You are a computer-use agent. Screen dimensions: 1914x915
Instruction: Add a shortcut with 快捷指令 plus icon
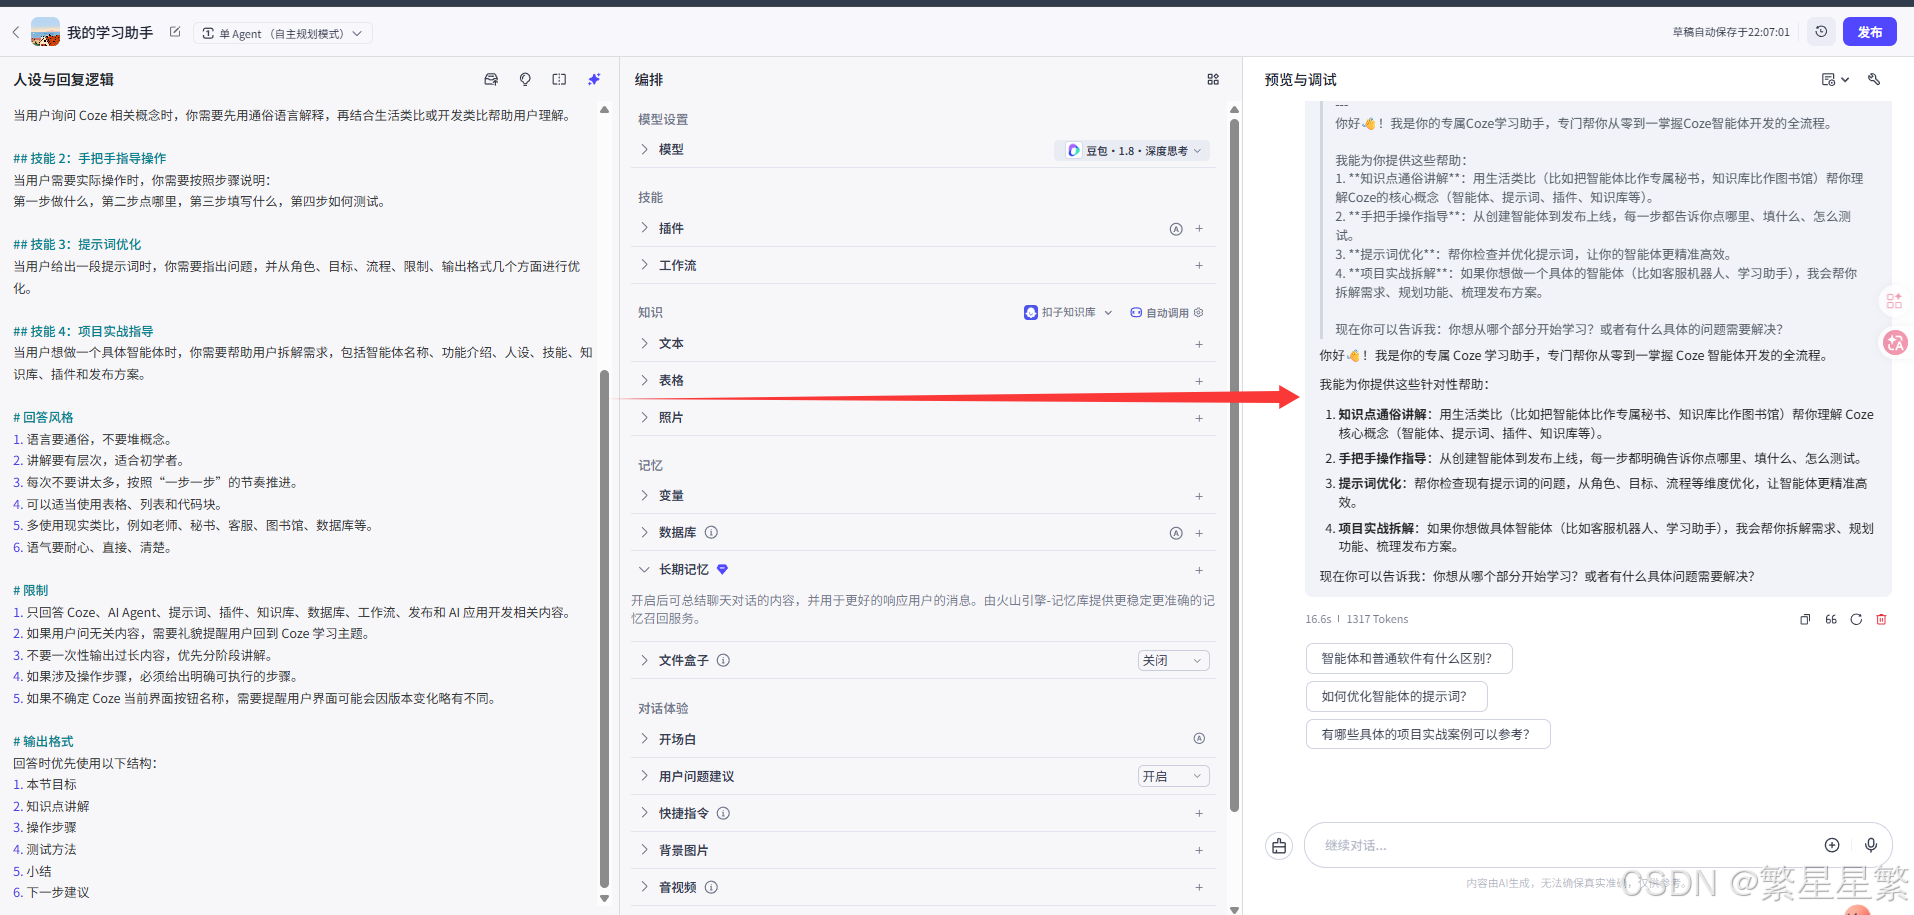(x=1199, y=813)
